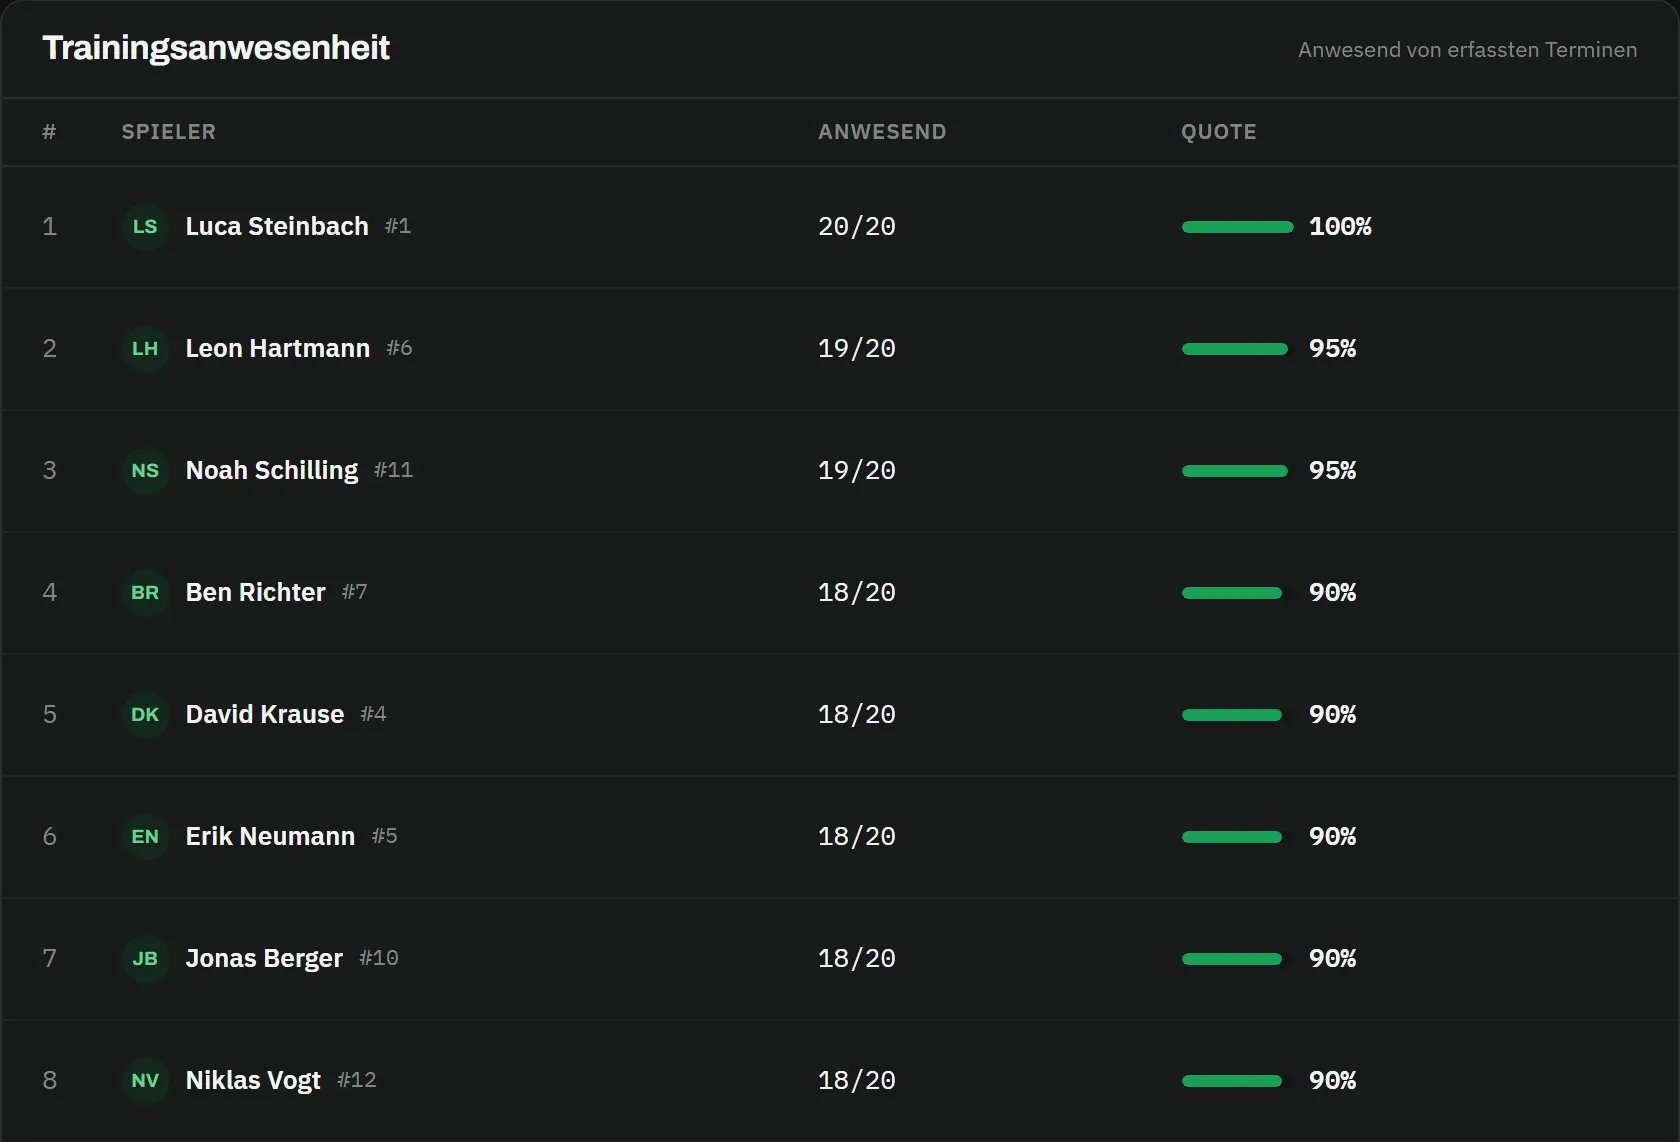Click Ben Richter's 18/20 attendance value
The image size is (1680, 1142).
coord(857,593)
